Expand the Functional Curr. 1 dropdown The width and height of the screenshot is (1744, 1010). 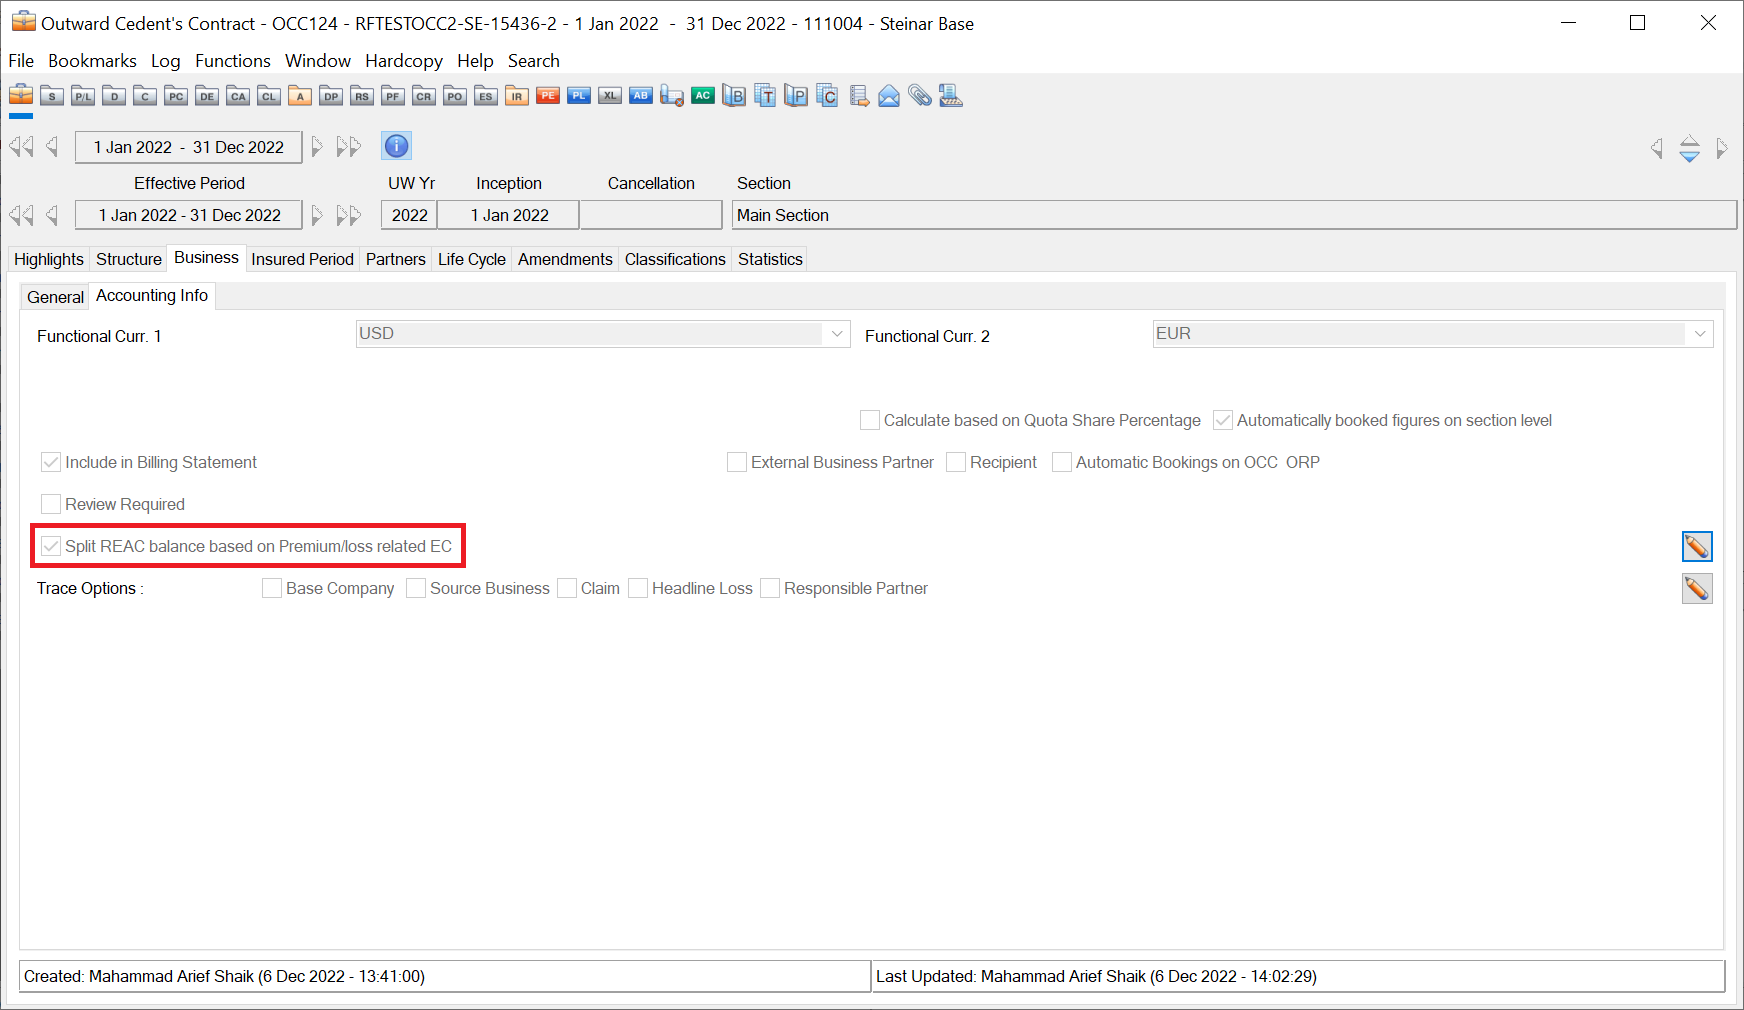pos(837,334)
